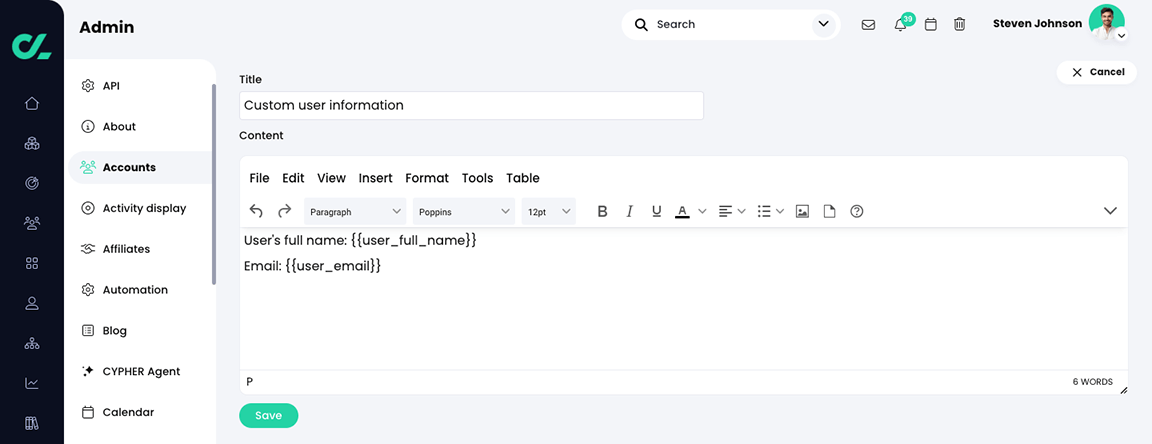The width and height of the screenshot is (1152, 444).
Task: Expand the editor toolbar chevron
Action: pos(1110,211)
